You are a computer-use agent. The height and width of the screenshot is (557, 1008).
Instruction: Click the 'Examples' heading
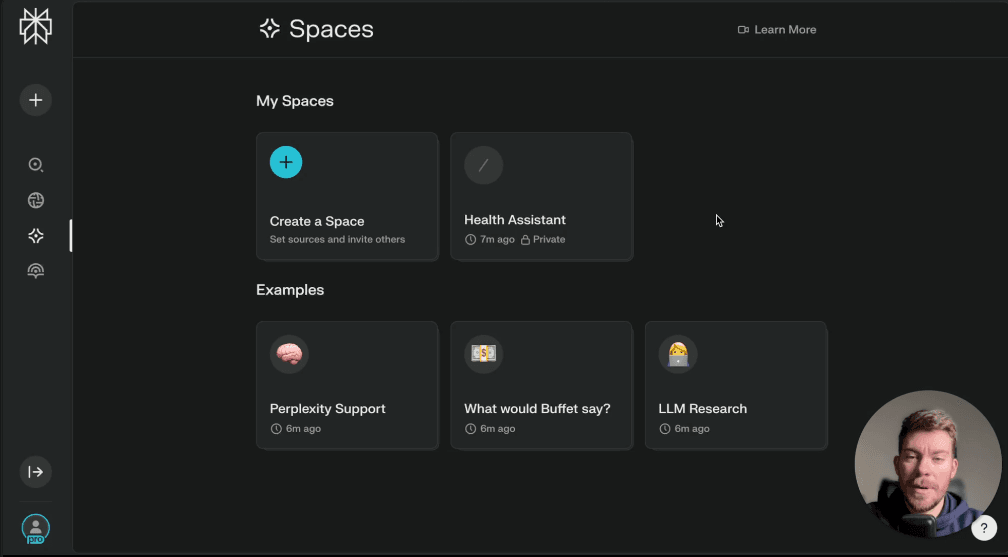290,290
